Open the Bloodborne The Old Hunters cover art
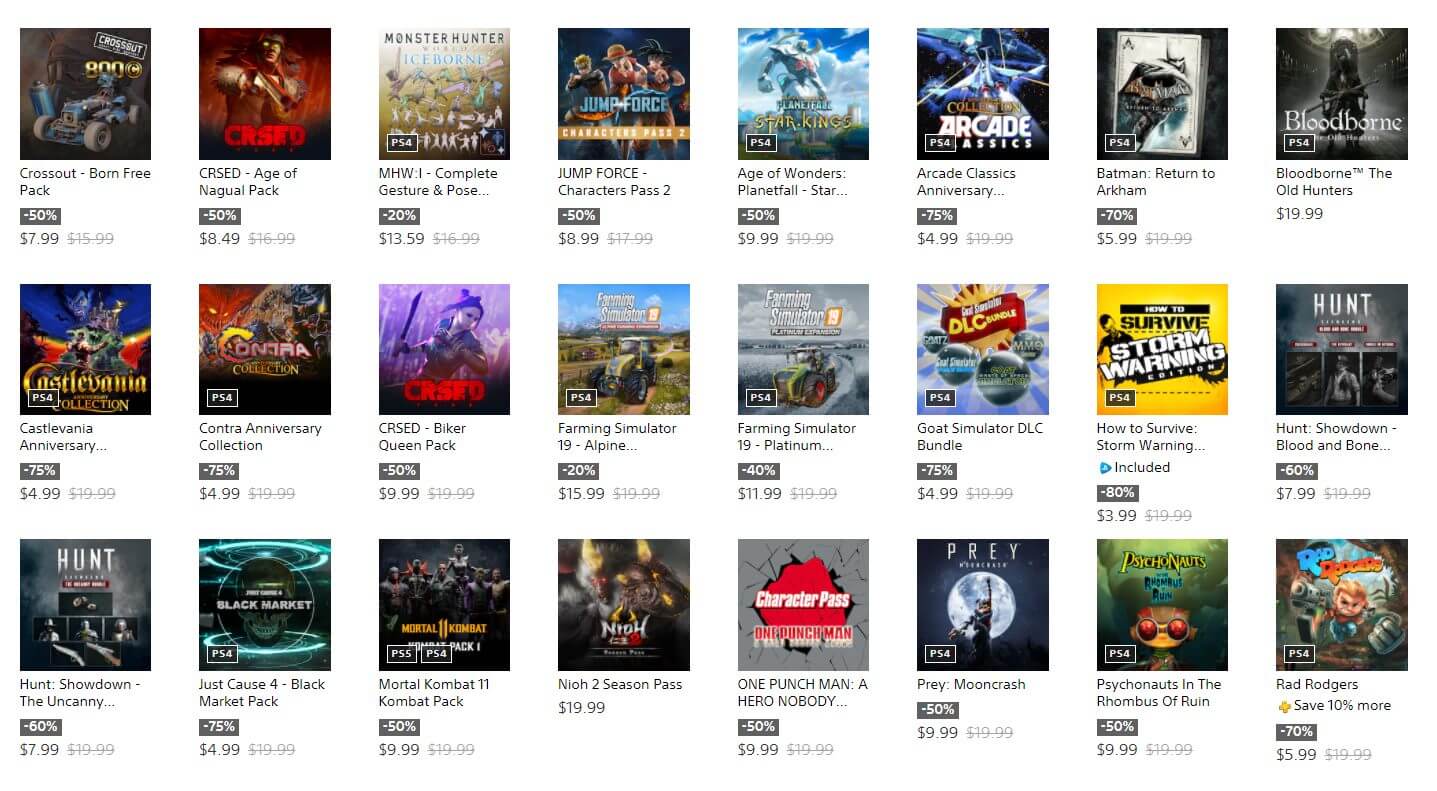1437x791 pixels. pos(1342,94)
